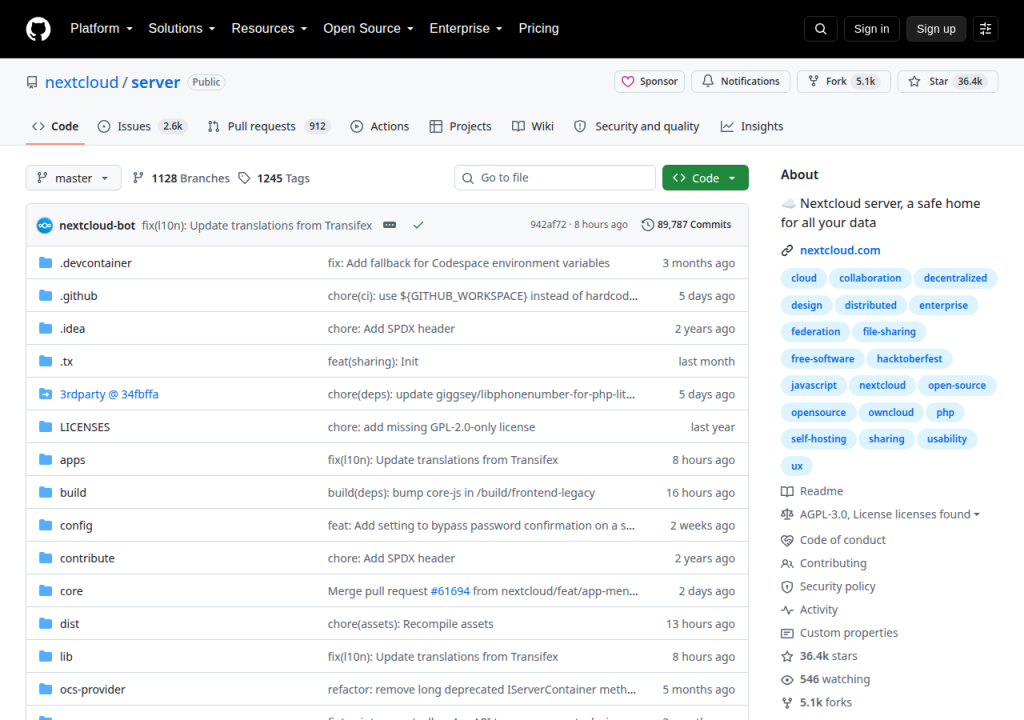Click the commit status green checkmark
The height and width of the screenshot is (720, 1024).
point(418,225)
